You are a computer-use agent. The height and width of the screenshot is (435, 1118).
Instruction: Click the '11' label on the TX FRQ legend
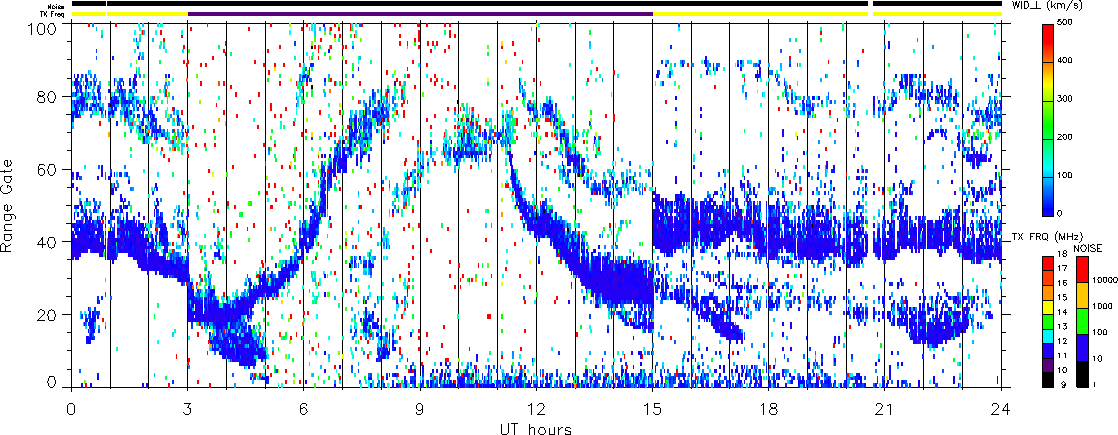[x=1062, y=356]
